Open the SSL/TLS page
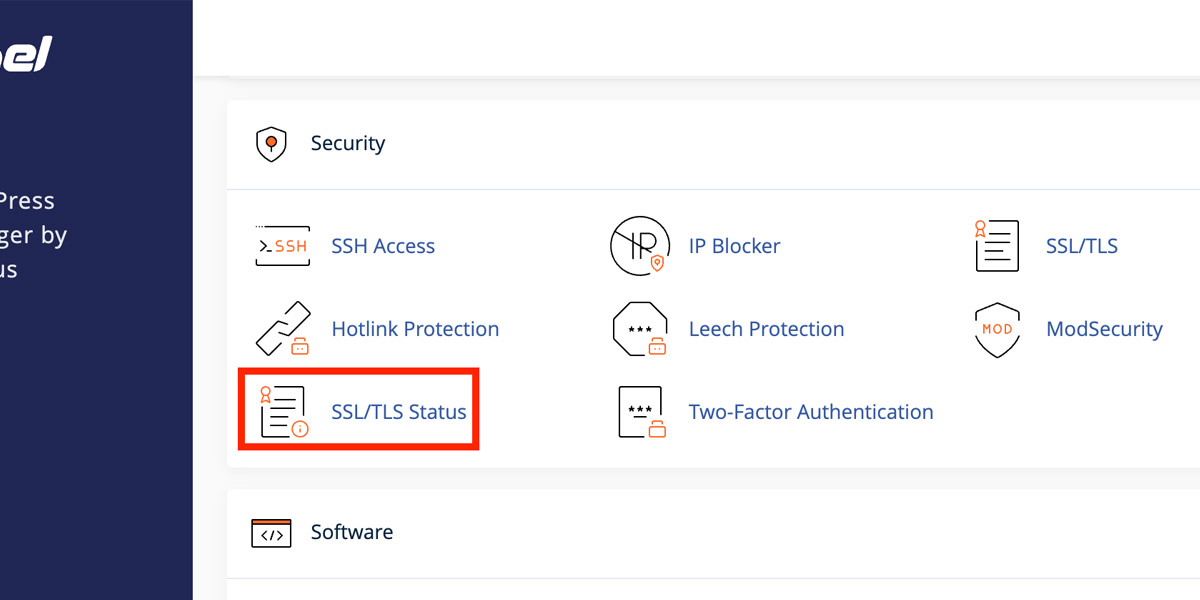This screenshot has width=1200, height=600. coord(1081,245)
